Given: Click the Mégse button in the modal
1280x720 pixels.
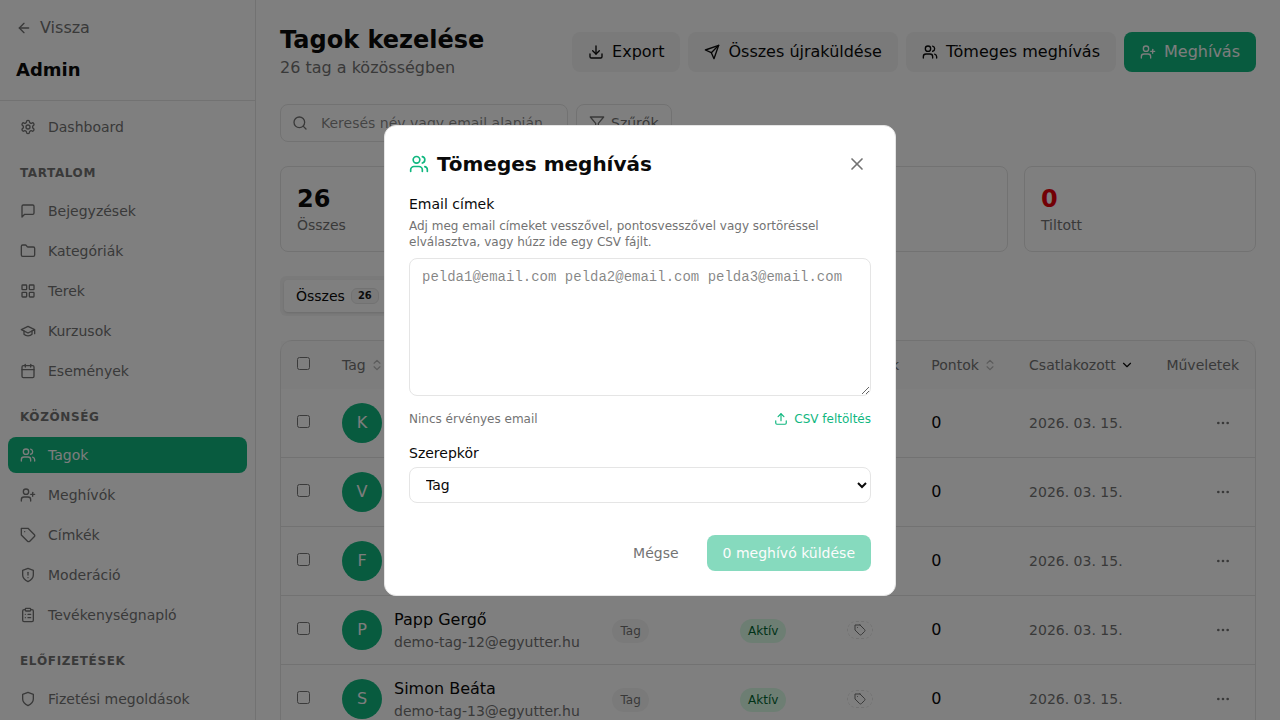Looking at the screenshot, I should pos(655,552).
